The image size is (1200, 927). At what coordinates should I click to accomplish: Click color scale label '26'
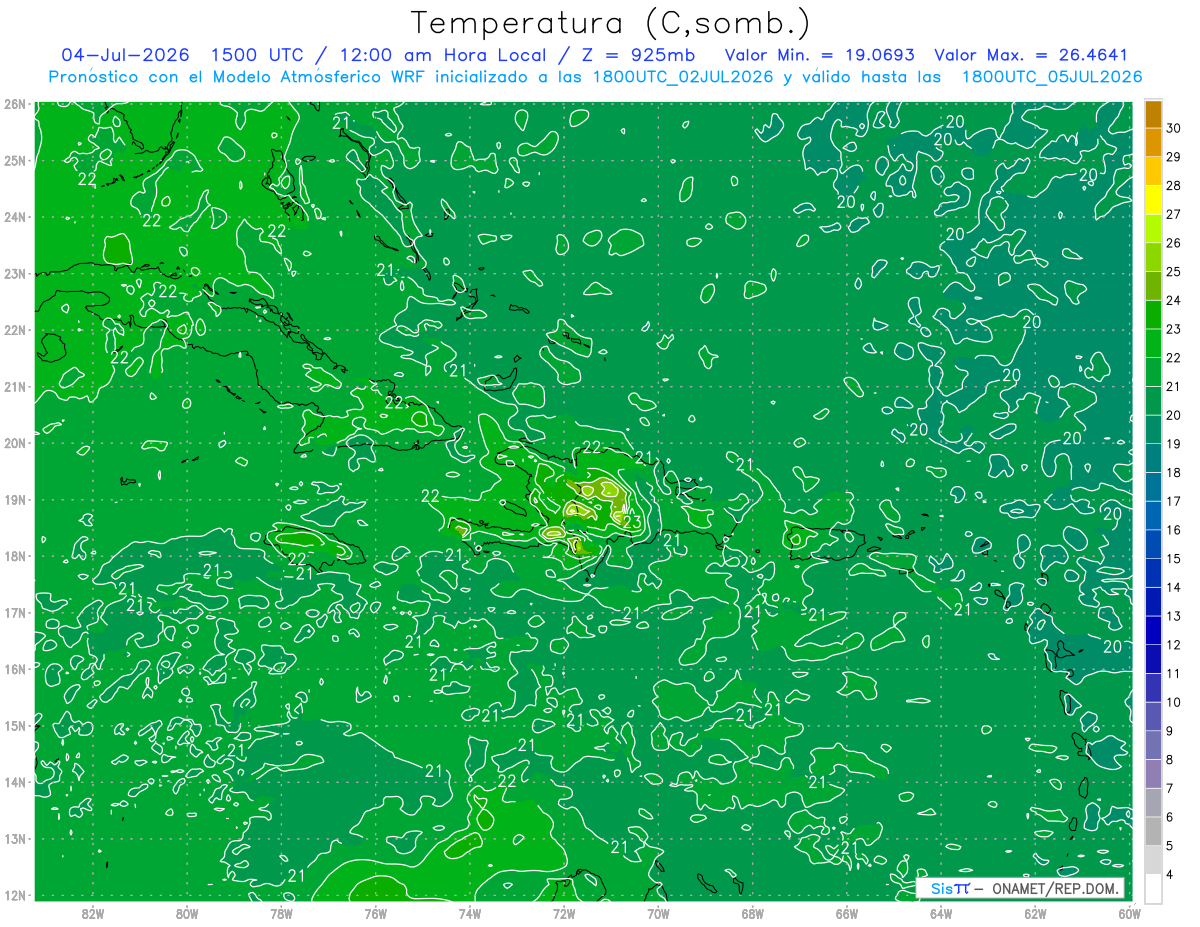pos(1173,242)
